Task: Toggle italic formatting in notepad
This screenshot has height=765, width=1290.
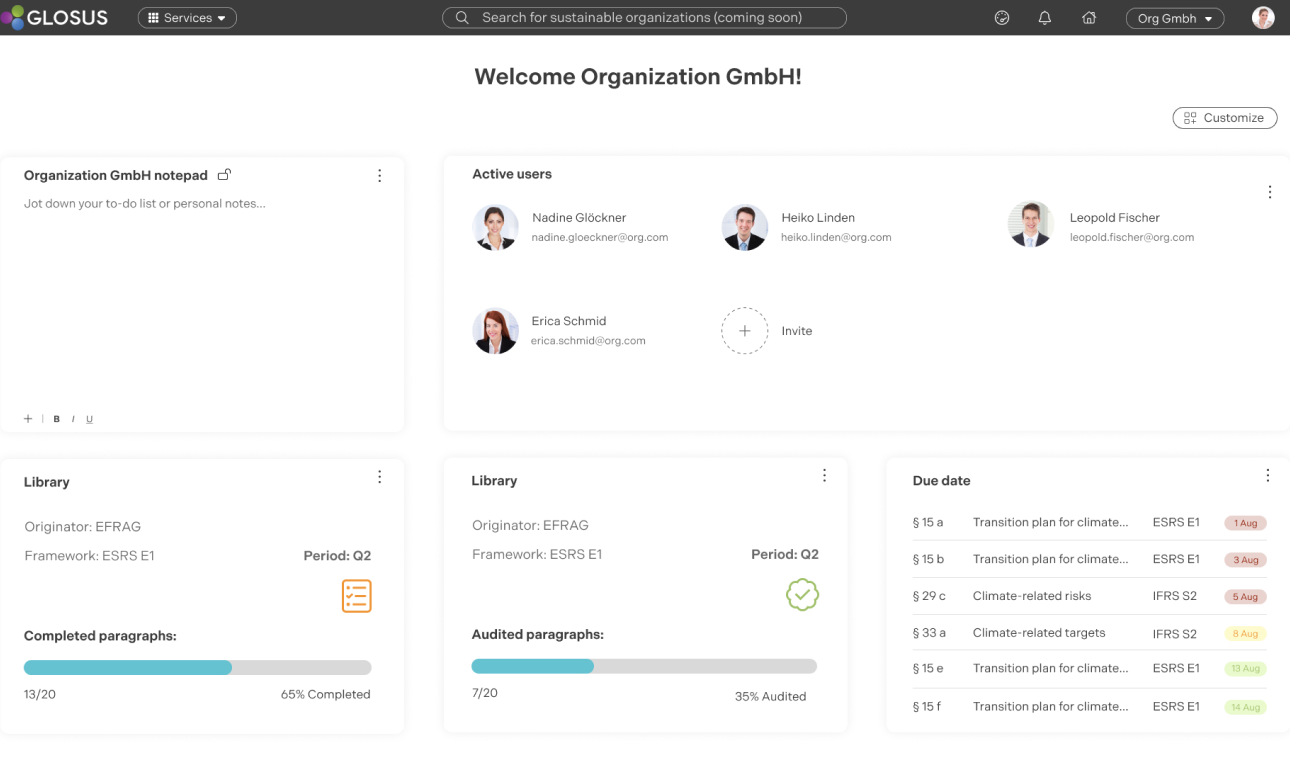Action: pyautogui.click(x=73, y=419)
